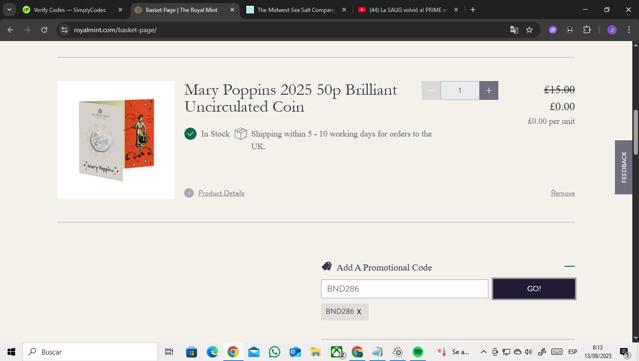Click the address bar URL royalmint.com/basket-page/
639x361 pixels.
[115, 30]
